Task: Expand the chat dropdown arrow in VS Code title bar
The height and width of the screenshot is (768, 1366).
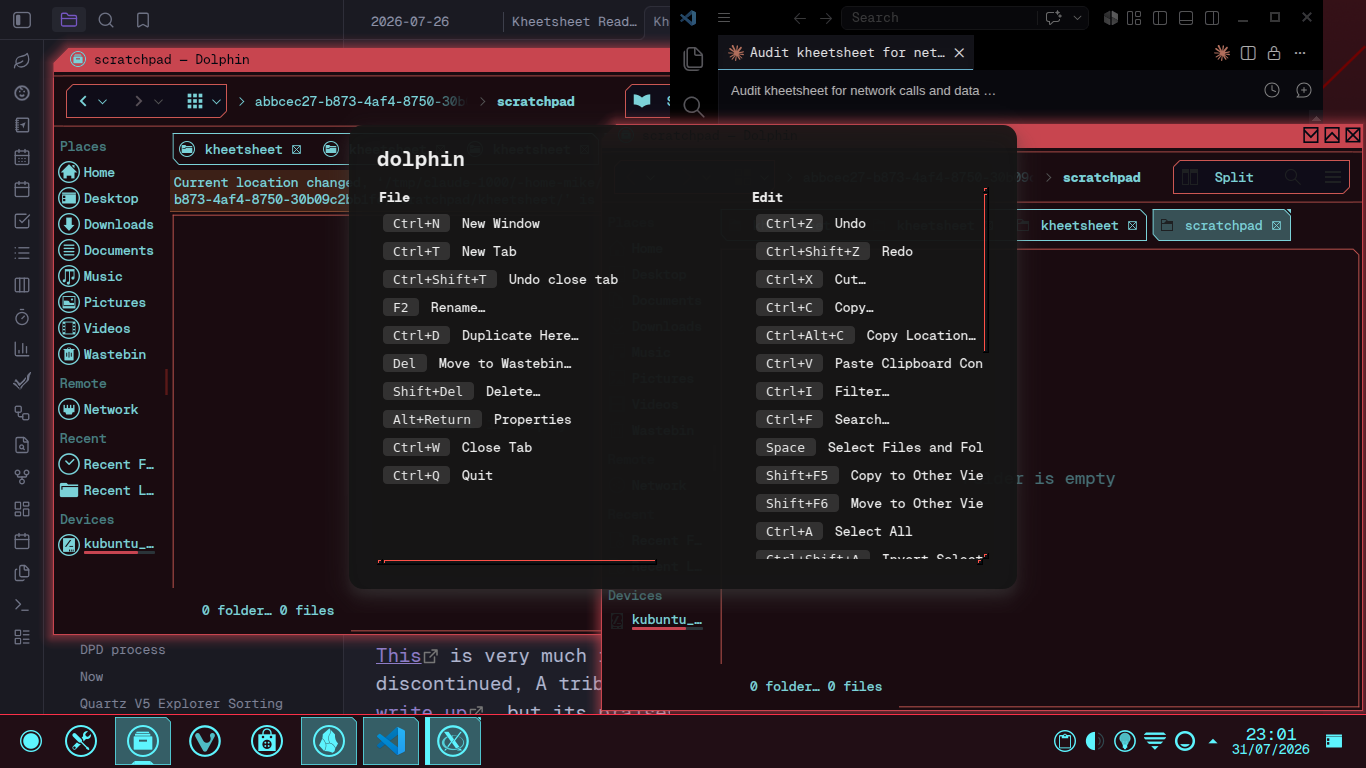Action: click(x=1078, y=18)
